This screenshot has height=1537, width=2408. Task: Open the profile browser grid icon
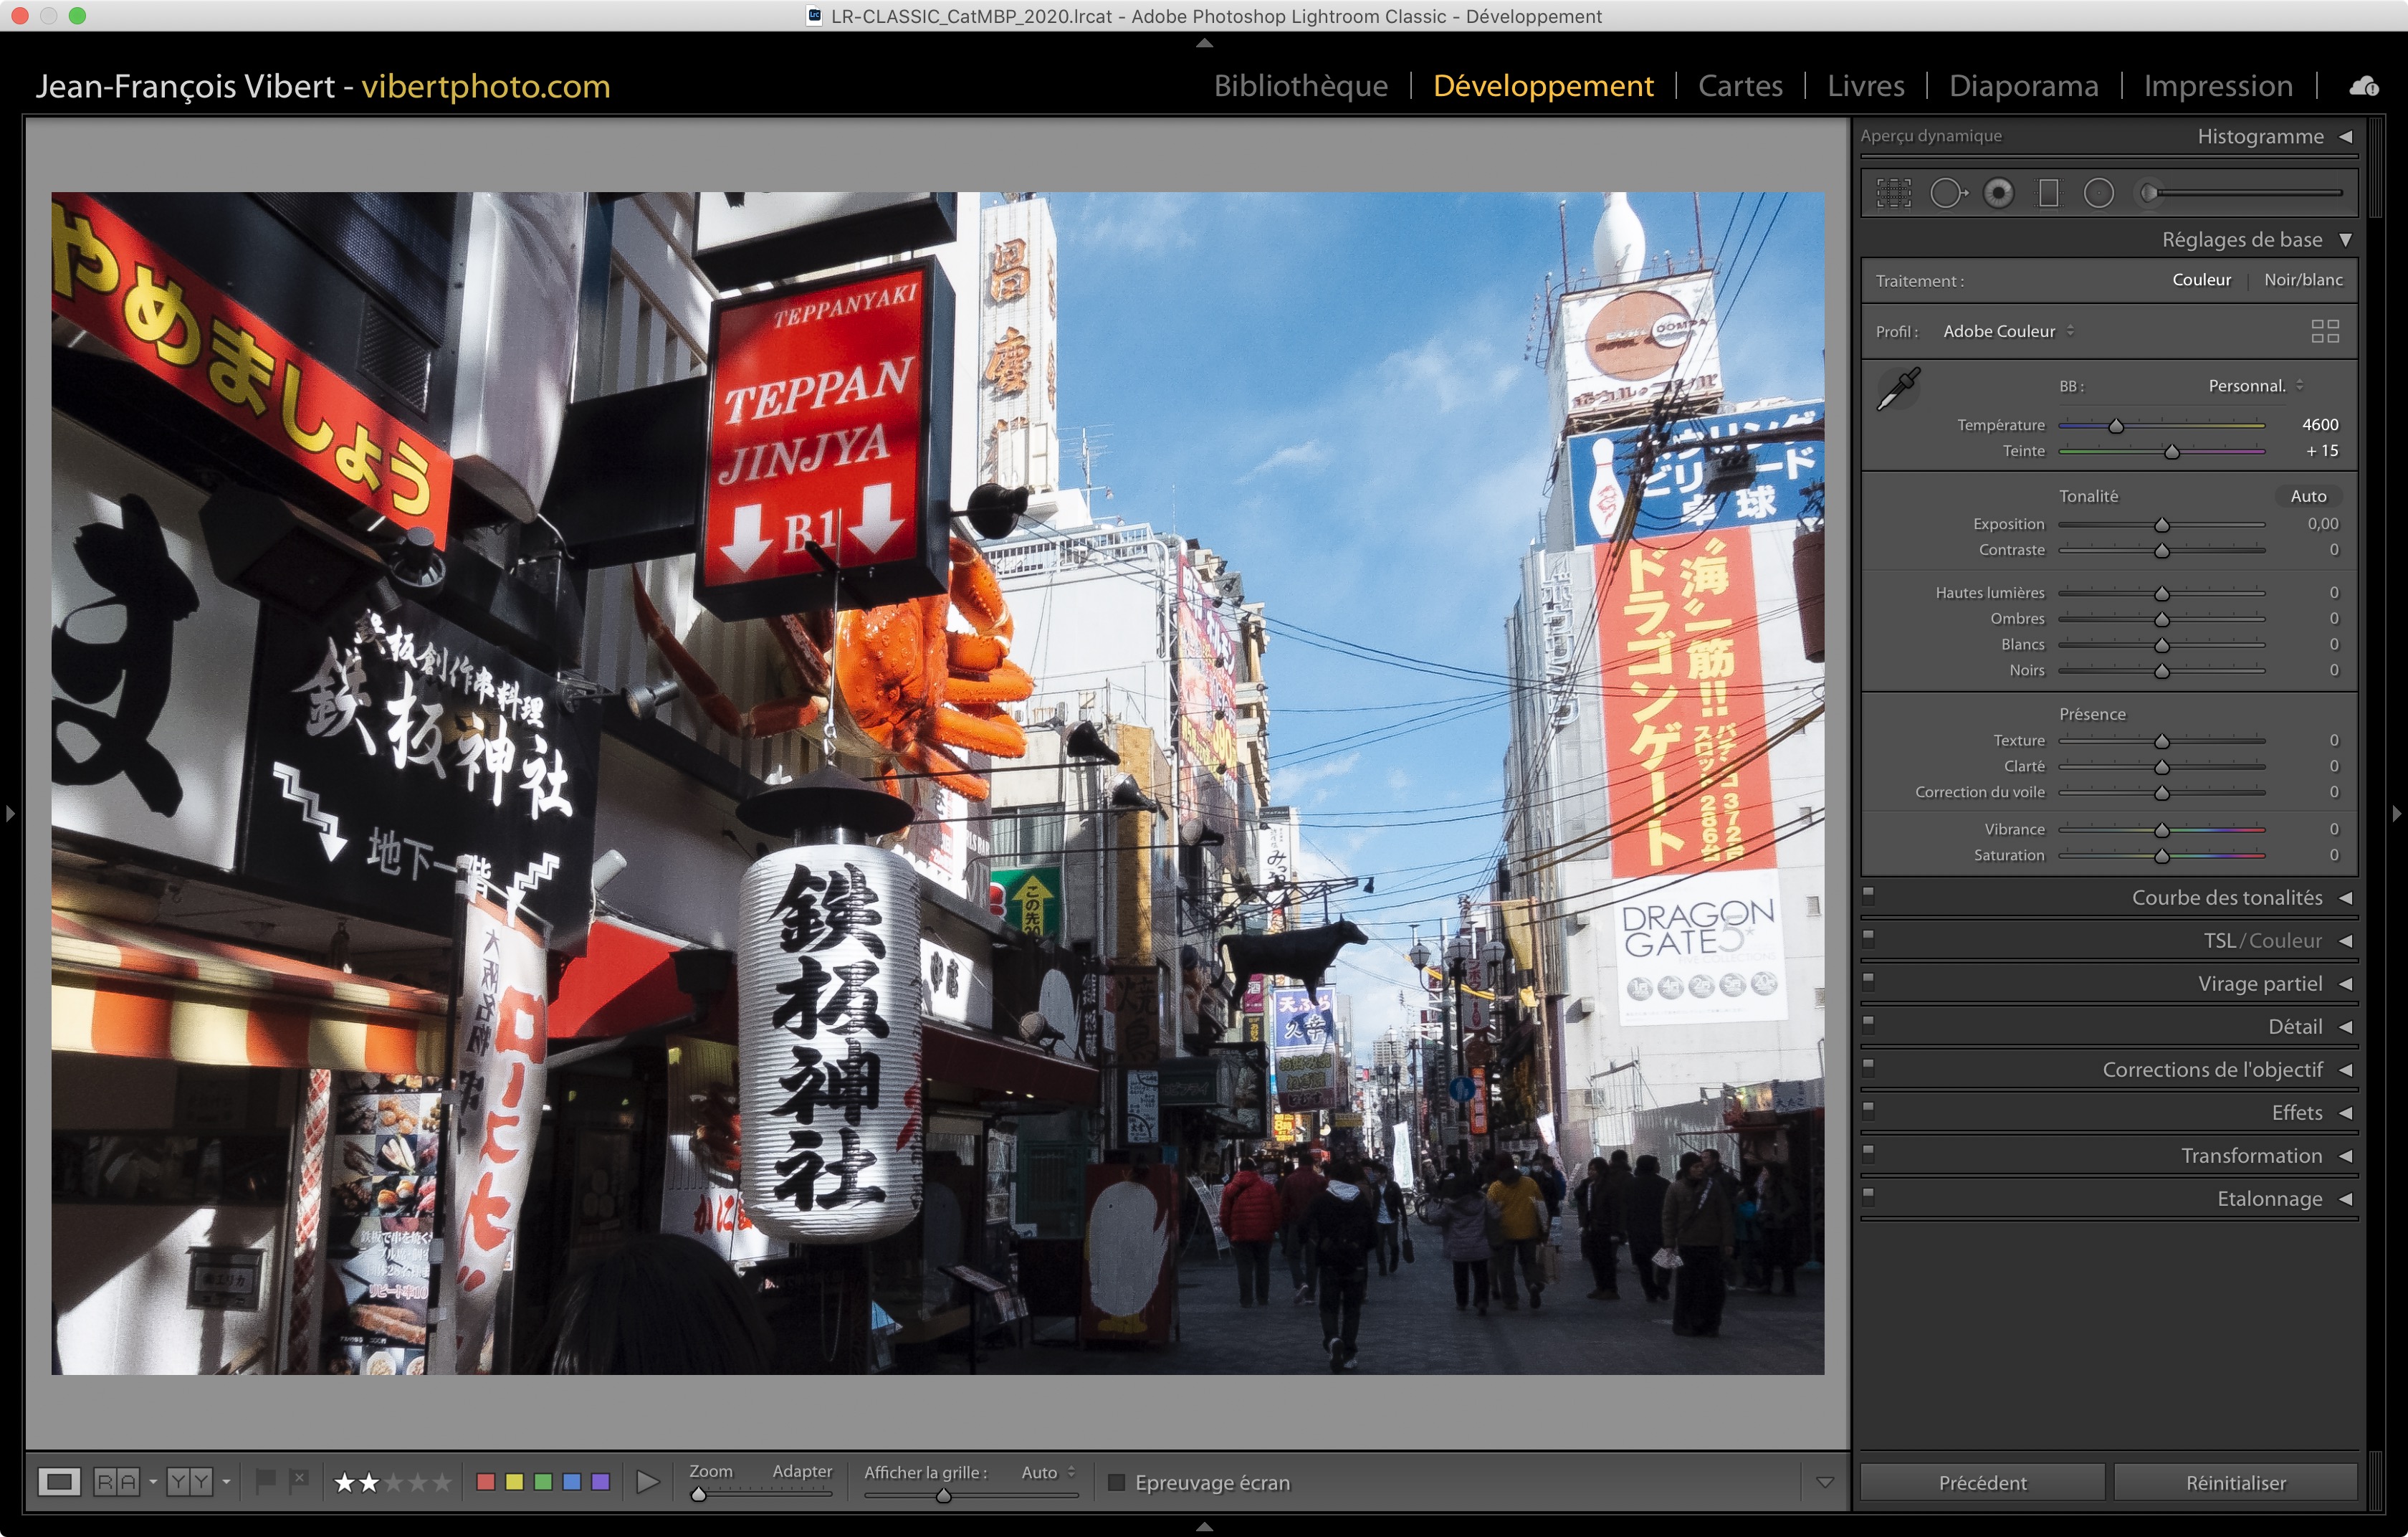2324,331
